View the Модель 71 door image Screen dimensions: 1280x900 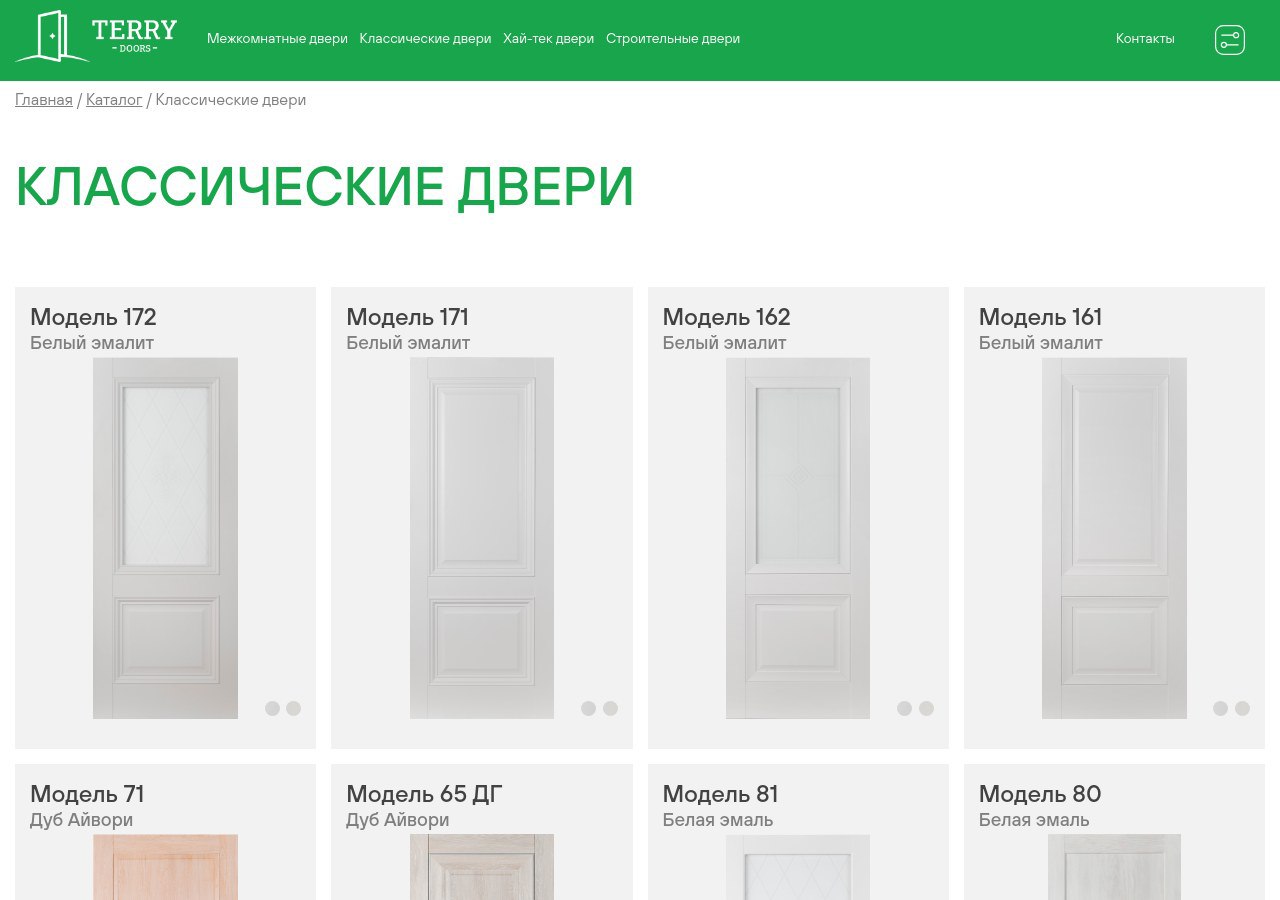[165, 867]
